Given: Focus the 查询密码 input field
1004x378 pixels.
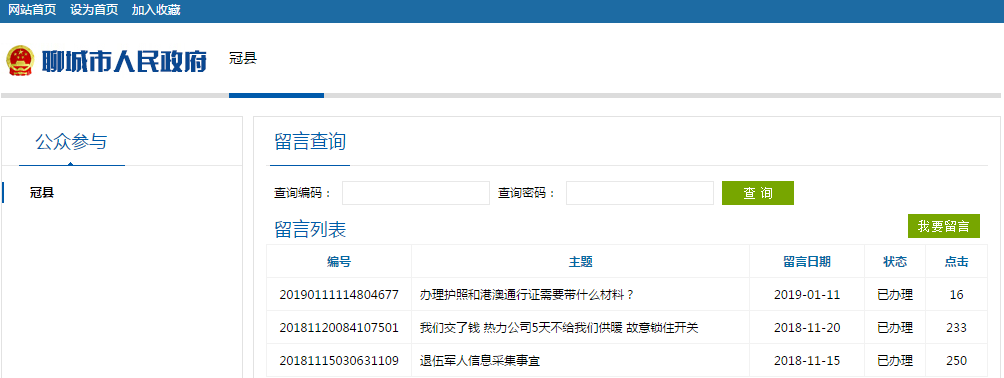Looking at the screenshot, I should pyautogui.click(x=640, y=193).
